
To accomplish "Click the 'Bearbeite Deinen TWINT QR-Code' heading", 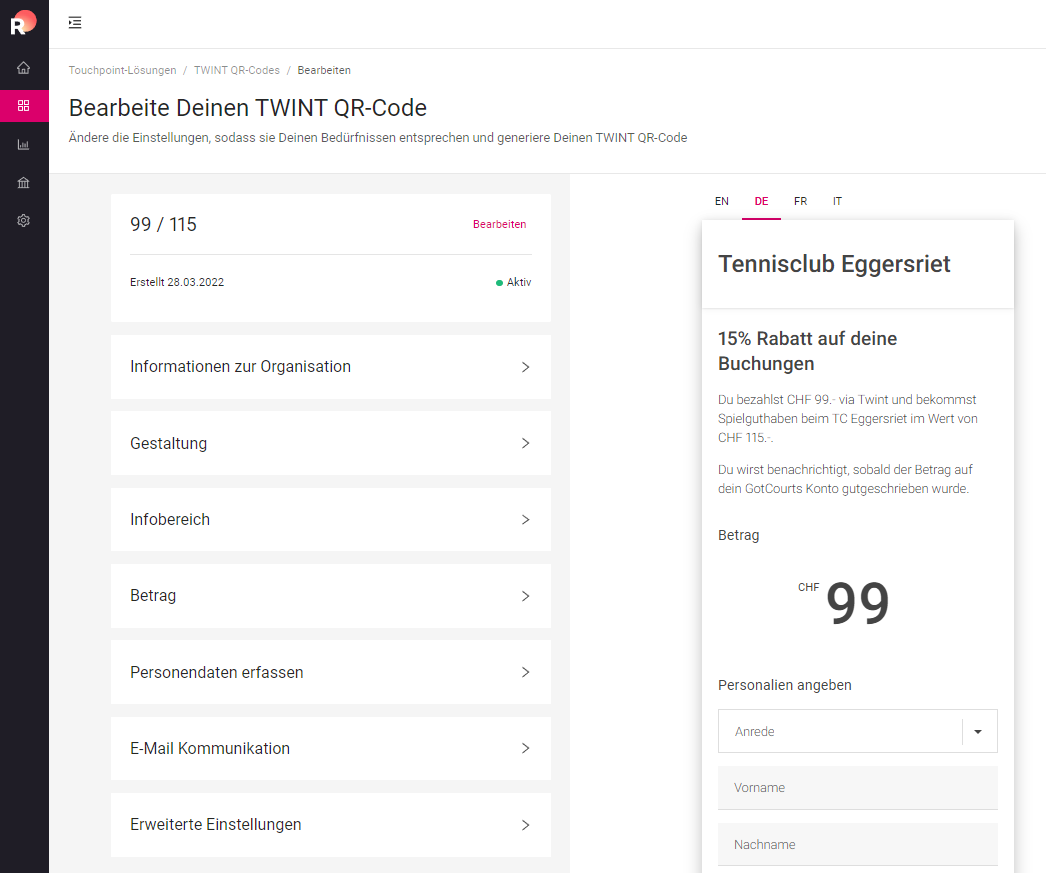I will point(247,108).
